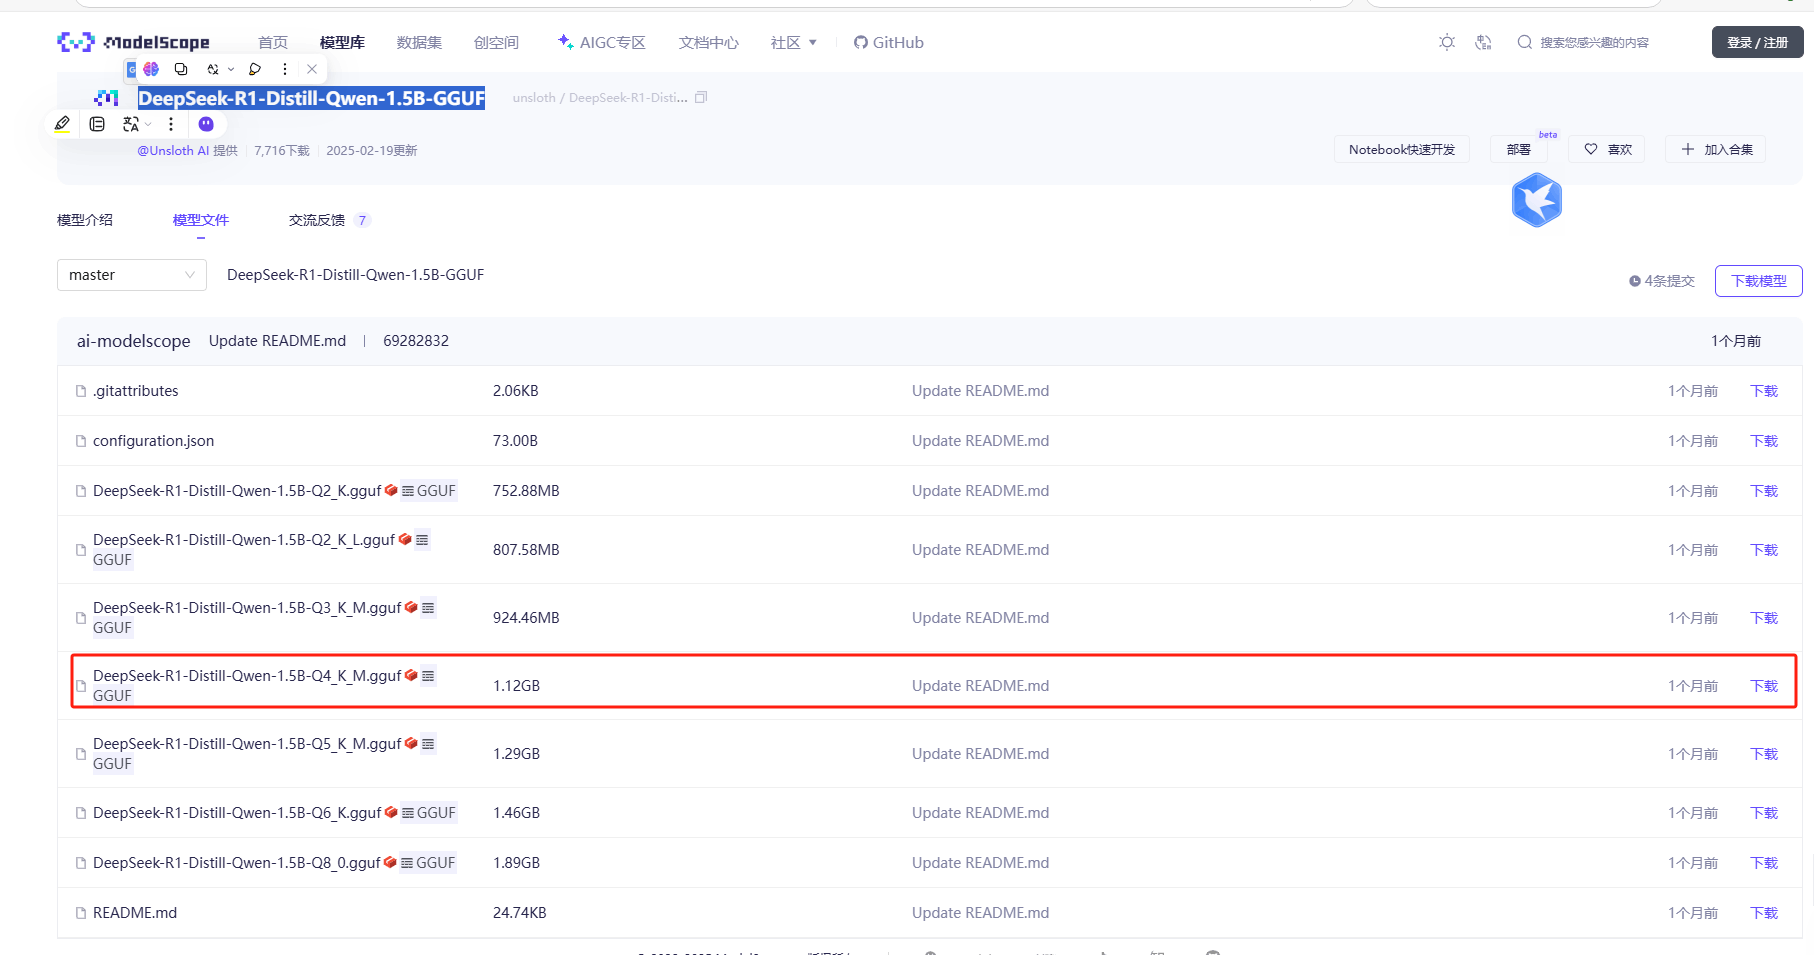The height and width of the screenshot is (955, 1814).
Task: Open 模型库 in the navigation bar
Action: pyautogui.click(x=342, y=42)
